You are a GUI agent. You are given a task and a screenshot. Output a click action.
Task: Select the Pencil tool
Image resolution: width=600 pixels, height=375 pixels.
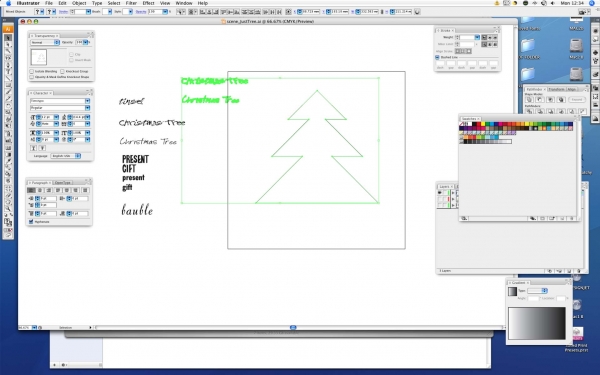pyautogui.click(x=8, y=99)
